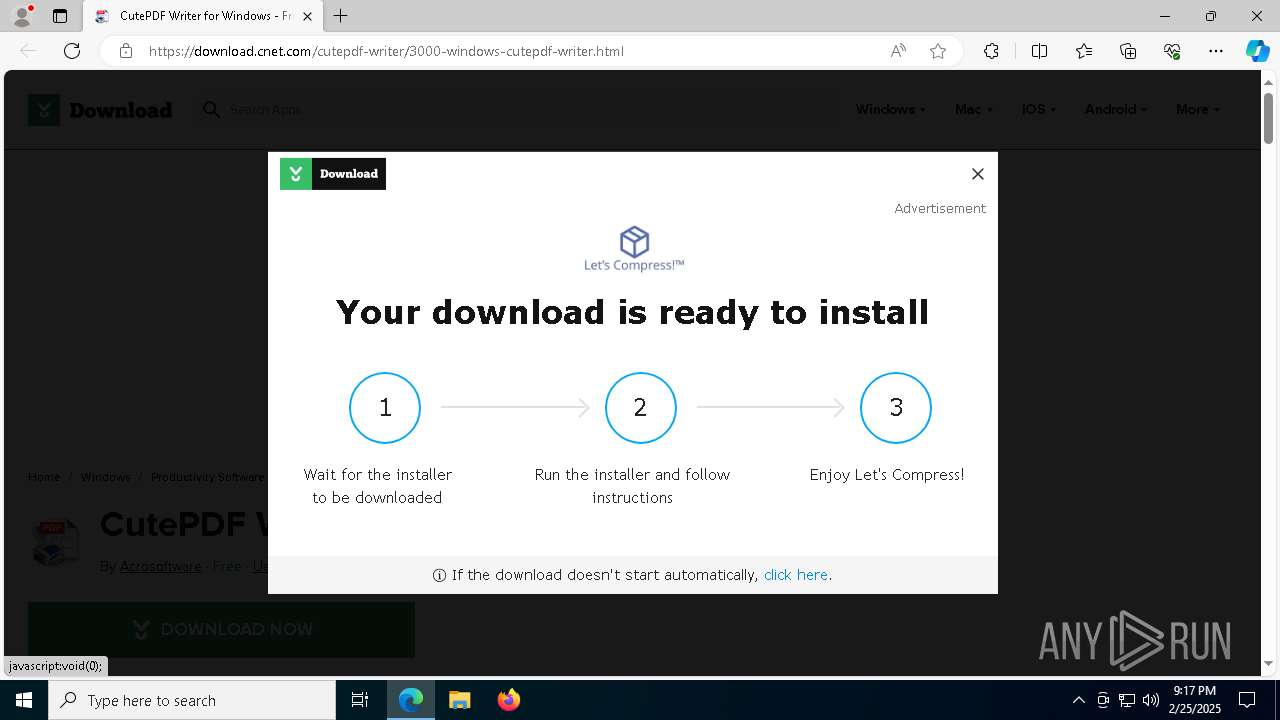1280x720 pixels.
Task: Click the Download logo in the popup
Action: click(x=333, y=174)
